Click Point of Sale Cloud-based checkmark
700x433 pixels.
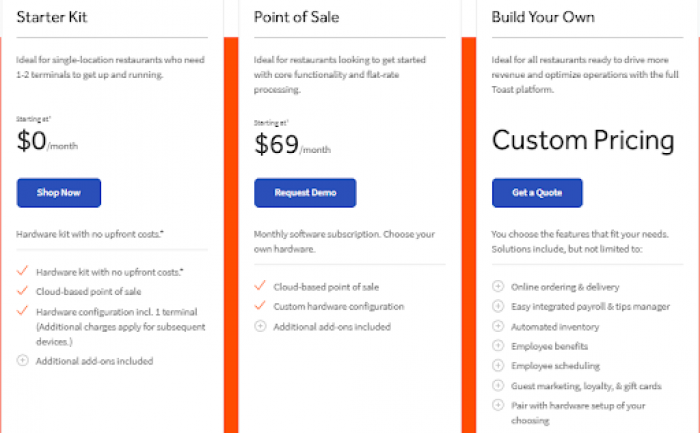point(260,286)
